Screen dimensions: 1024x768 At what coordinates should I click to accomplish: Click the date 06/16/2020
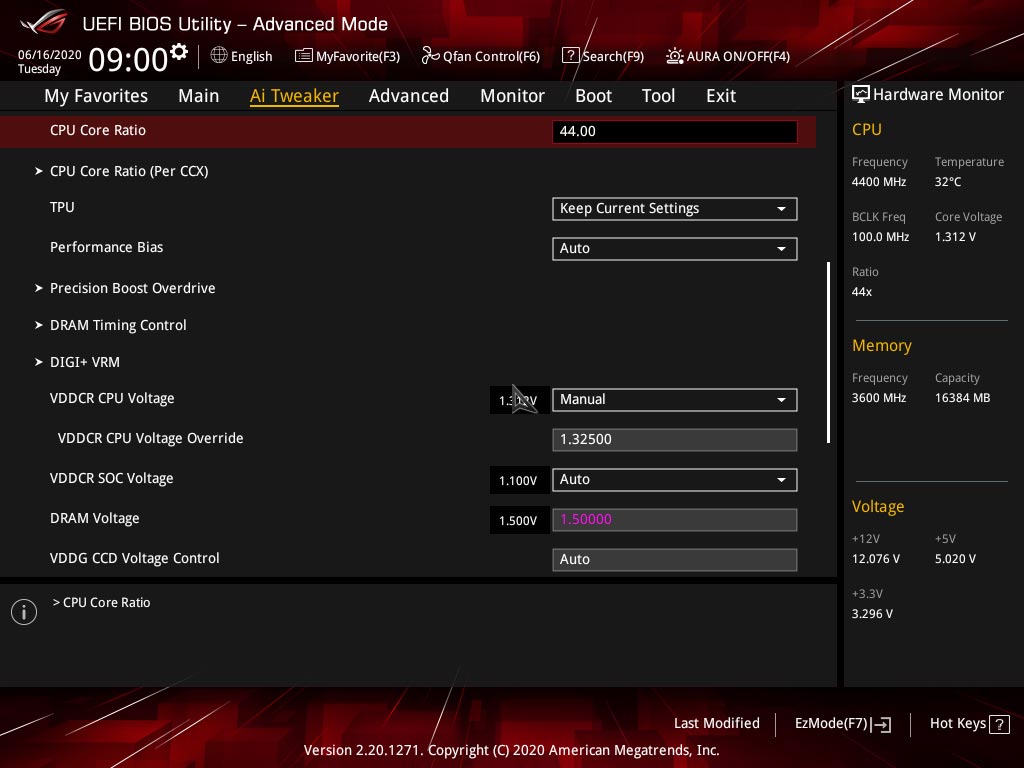click(x=50, y=55)
